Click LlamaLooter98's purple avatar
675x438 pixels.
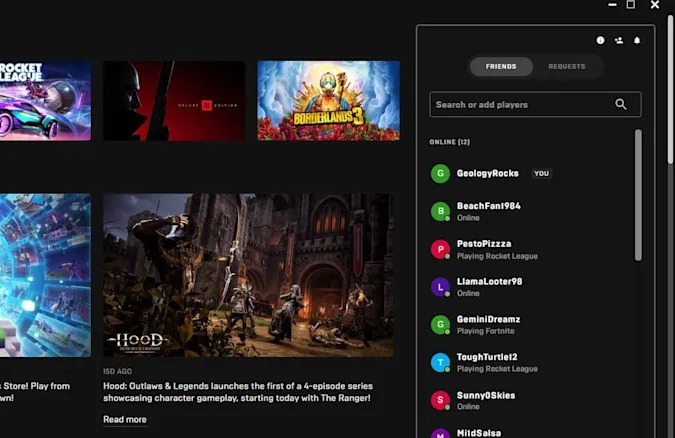[x=440, y=287]
